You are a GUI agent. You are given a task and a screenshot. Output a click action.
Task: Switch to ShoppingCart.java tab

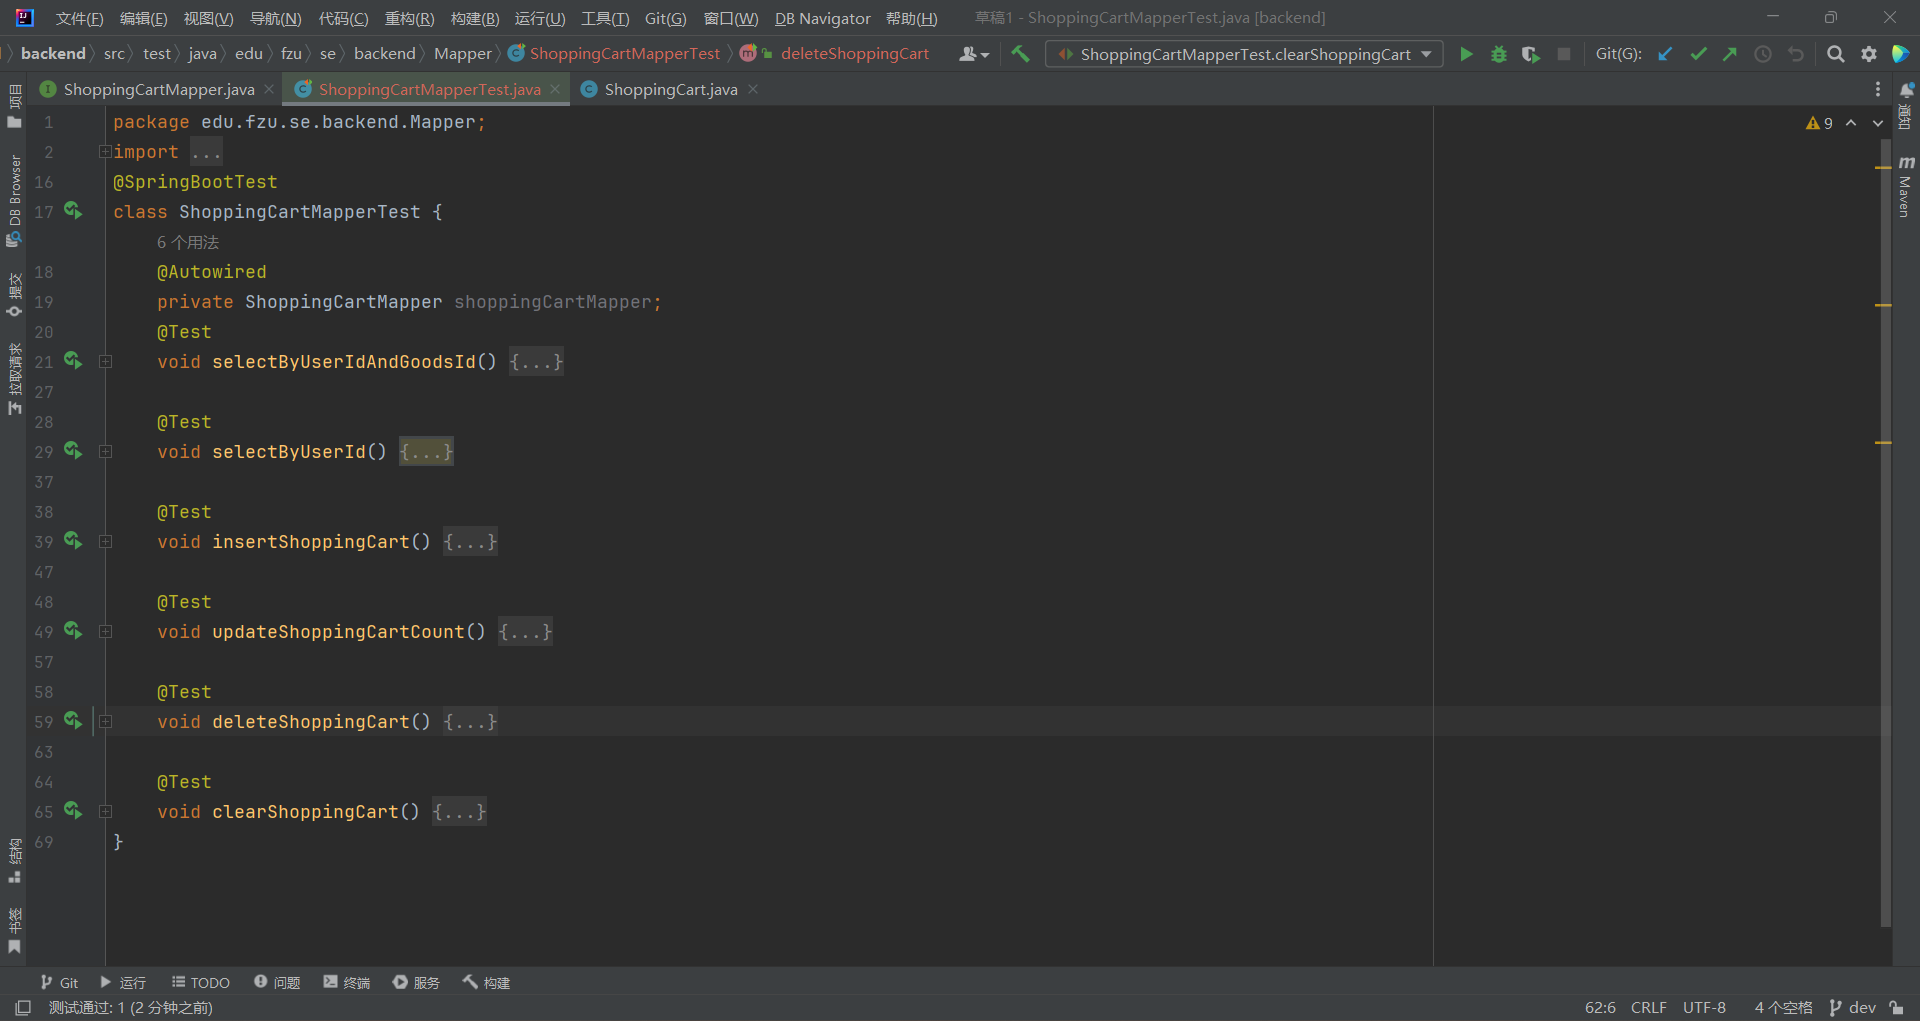click(x=670, y=89)
